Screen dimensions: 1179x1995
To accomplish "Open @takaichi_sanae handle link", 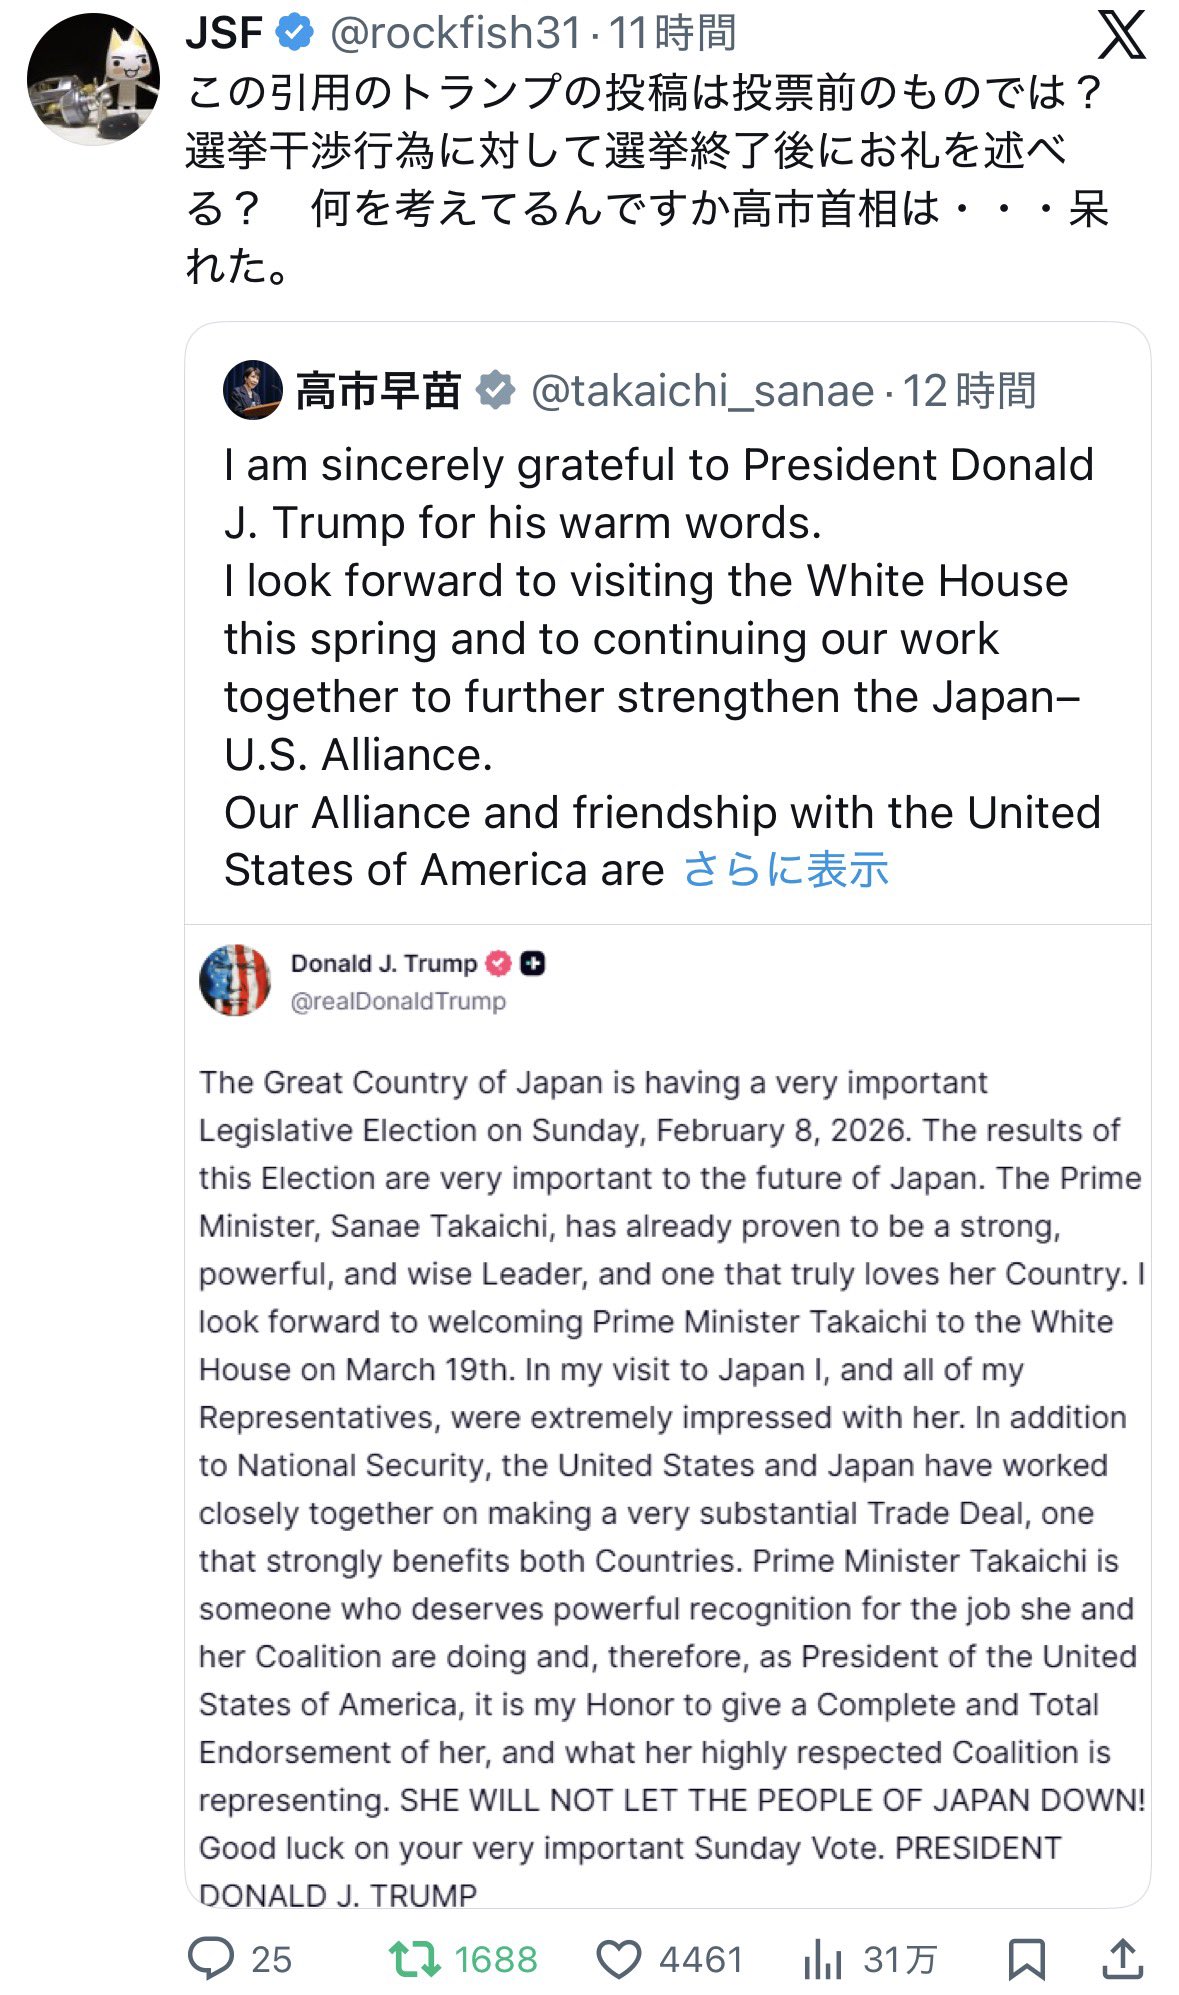I will [702, 390].
